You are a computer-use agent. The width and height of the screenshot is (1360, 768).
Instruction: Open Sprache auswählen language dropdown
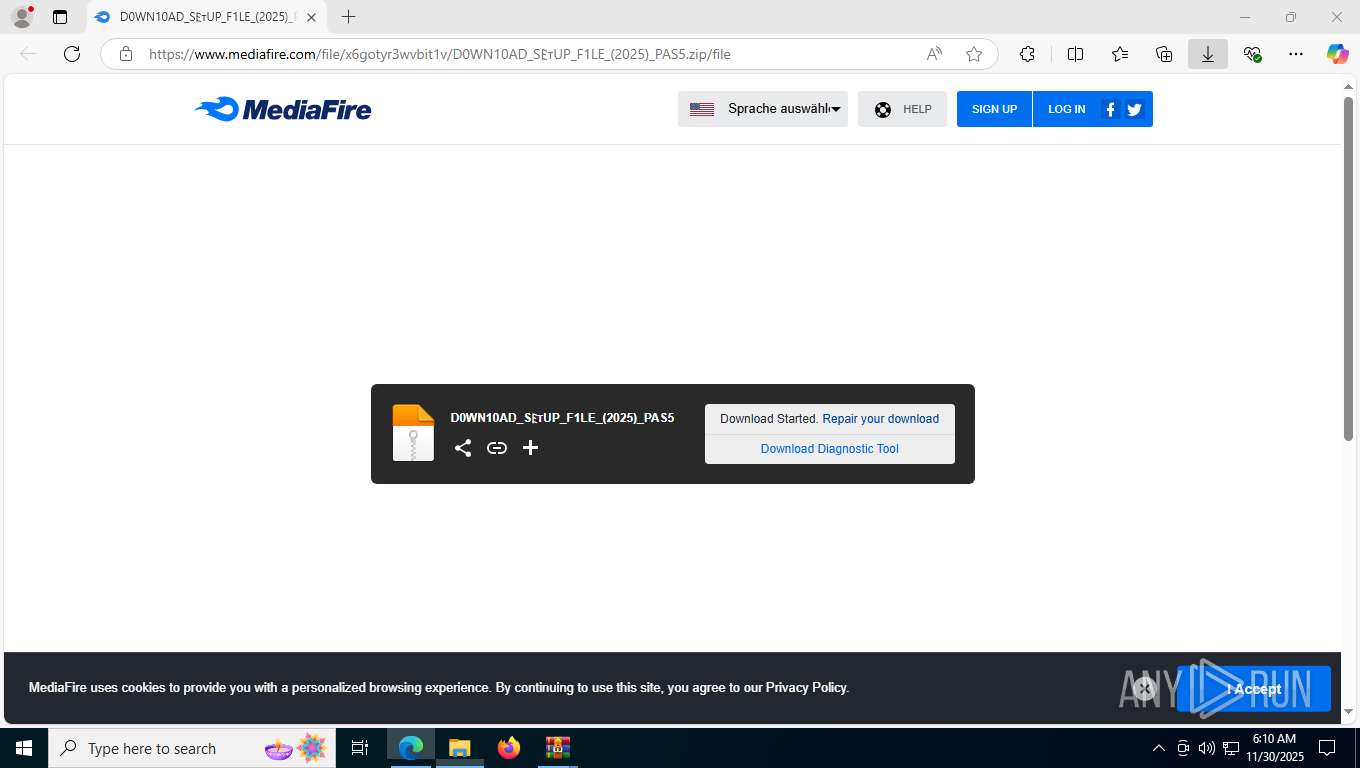[763, 109]
